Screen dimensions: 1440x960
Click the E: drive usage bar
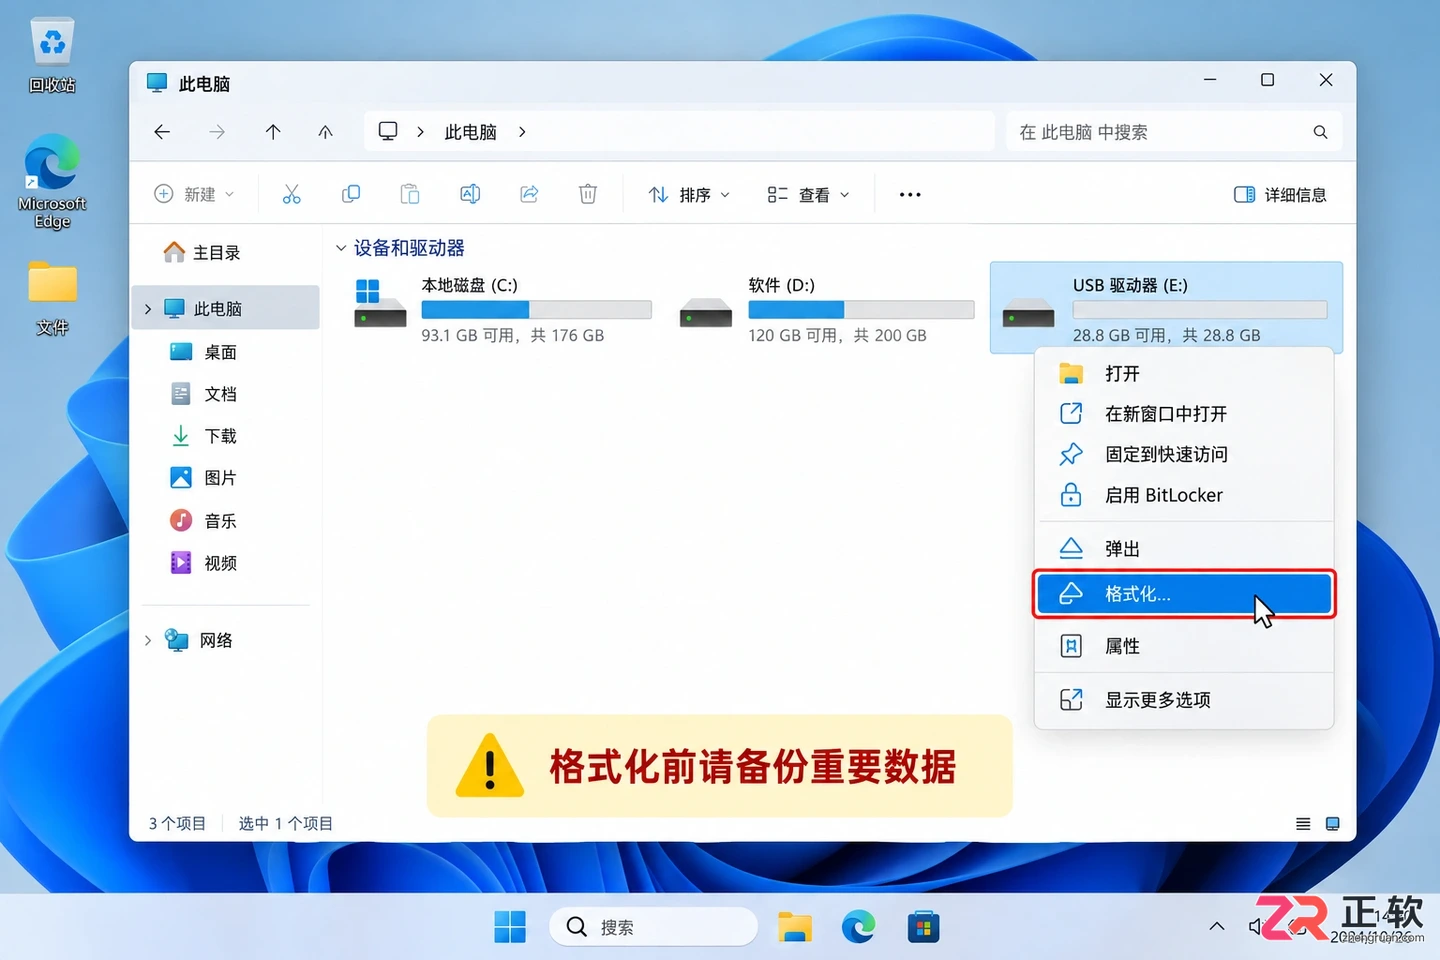(1200, 310)
